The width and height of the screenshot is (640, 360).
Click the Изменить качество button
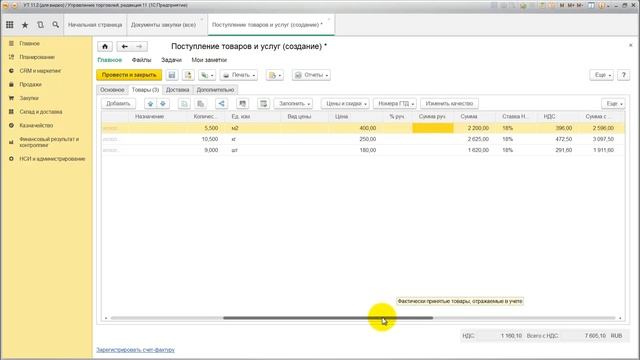(449, 104)
